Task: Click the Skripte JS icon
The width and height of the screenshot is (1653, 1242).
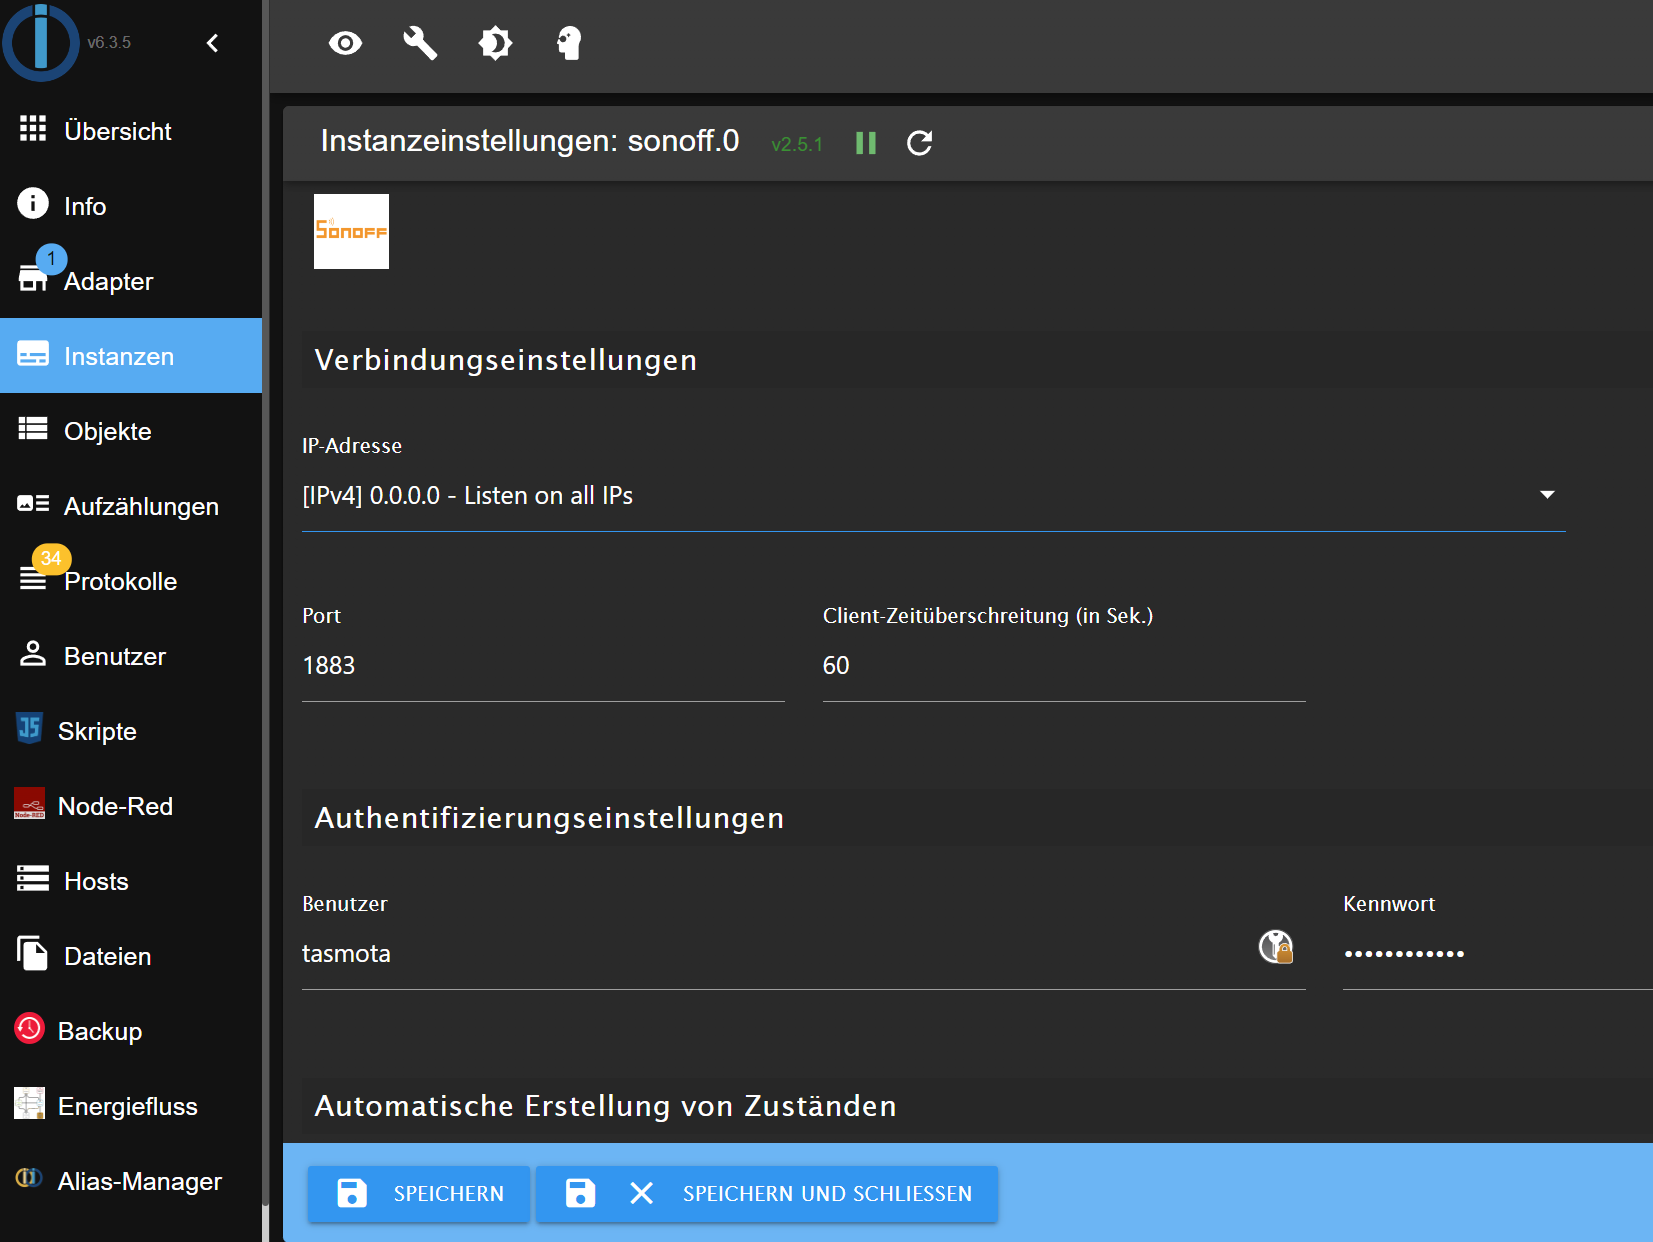Action: [30, 728]
